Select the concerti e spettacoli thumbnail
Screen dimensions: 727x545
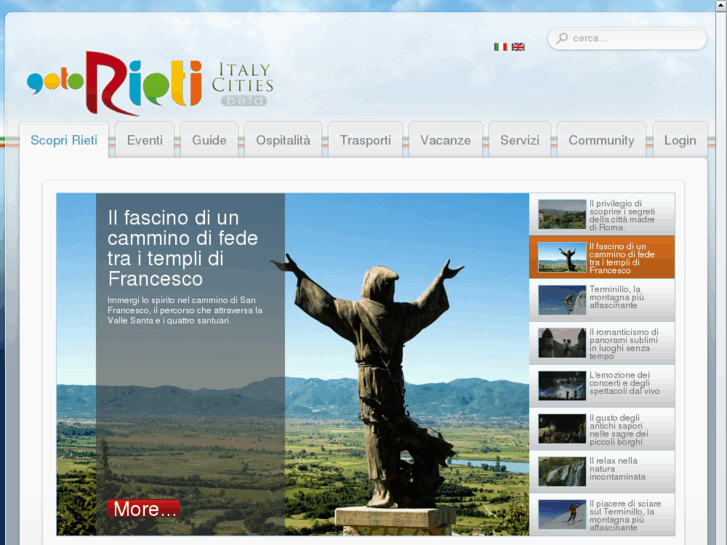(x=562, y=386)
